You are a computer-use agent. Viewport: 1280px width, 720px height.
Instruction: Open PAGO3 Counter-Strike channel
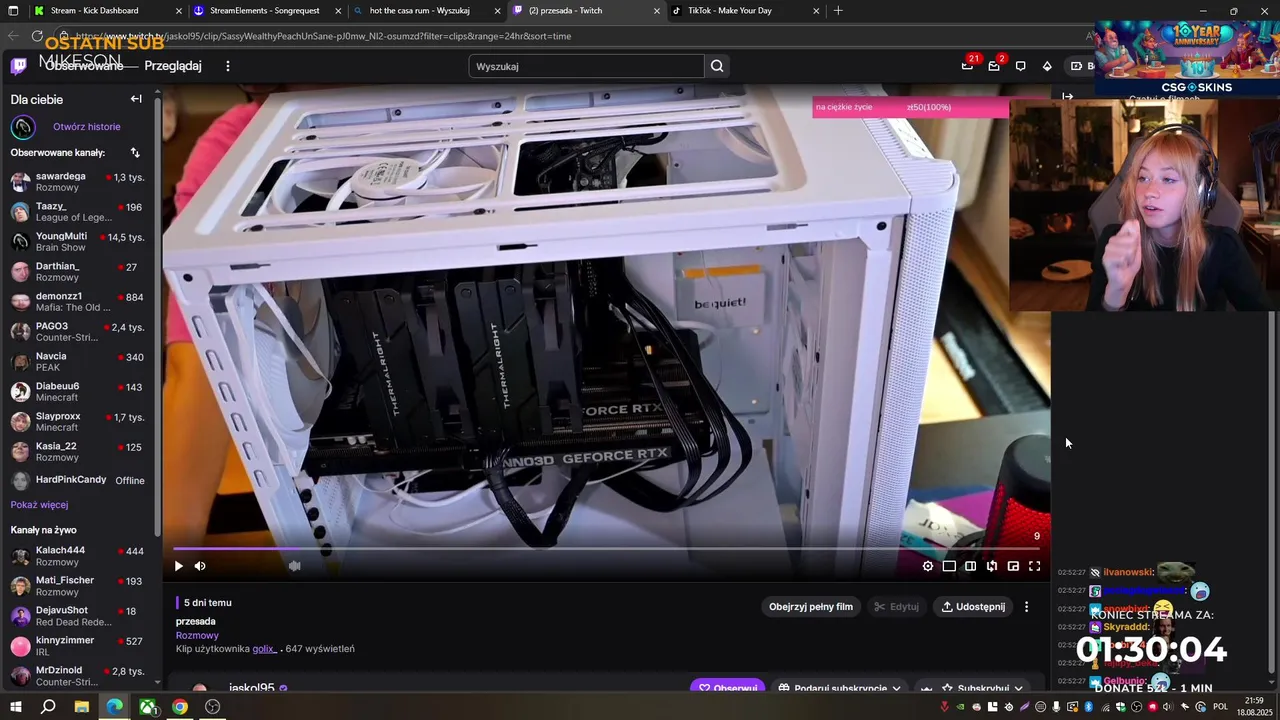(80, 332)
